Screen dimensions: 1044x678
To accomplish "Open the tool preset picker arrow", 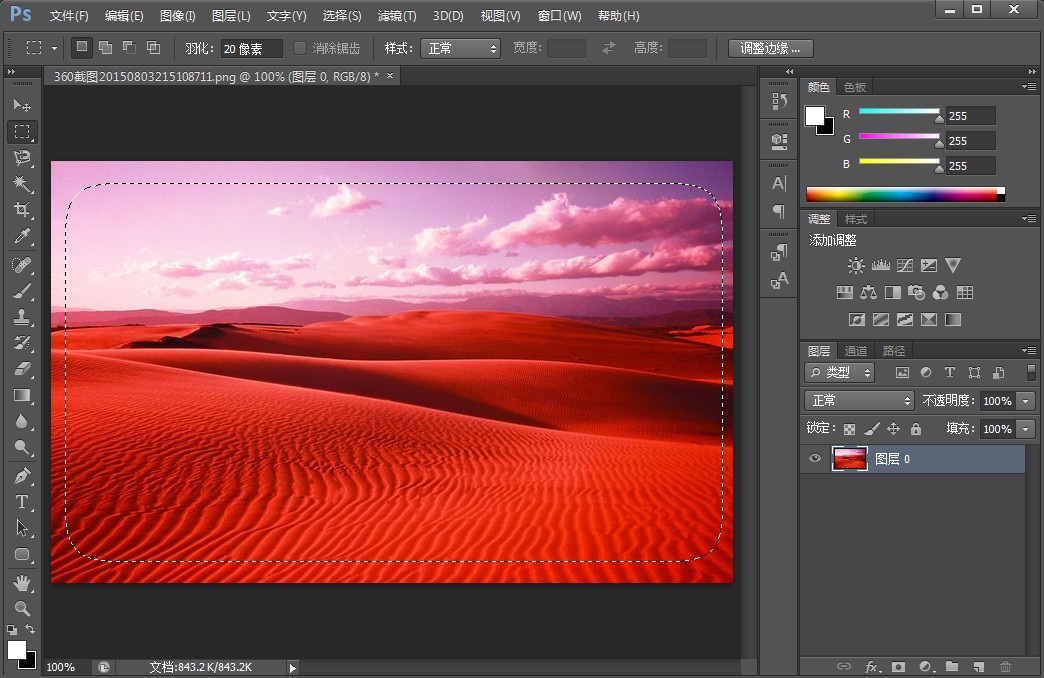I will 55,48.
